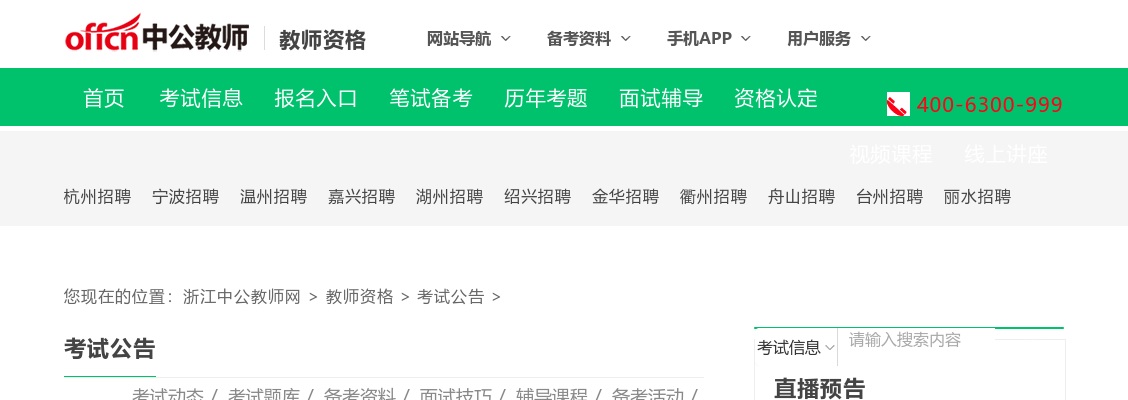1128x400 pixels.
Task: Open the 用户服务 dropdown menu
Action: pyautogui.click(x=828, y=39)
